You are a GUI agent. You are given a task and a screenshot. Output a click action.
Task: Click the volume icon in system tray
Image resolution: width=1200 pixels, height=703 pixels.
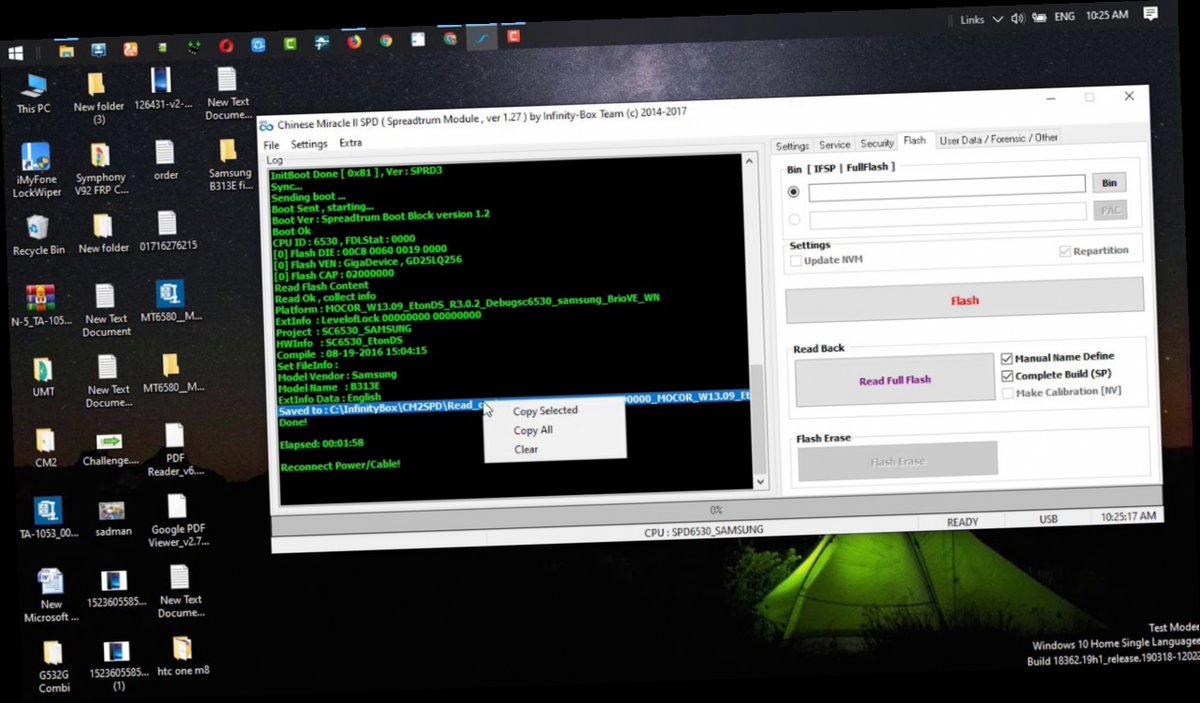[x=1018, y=18]
